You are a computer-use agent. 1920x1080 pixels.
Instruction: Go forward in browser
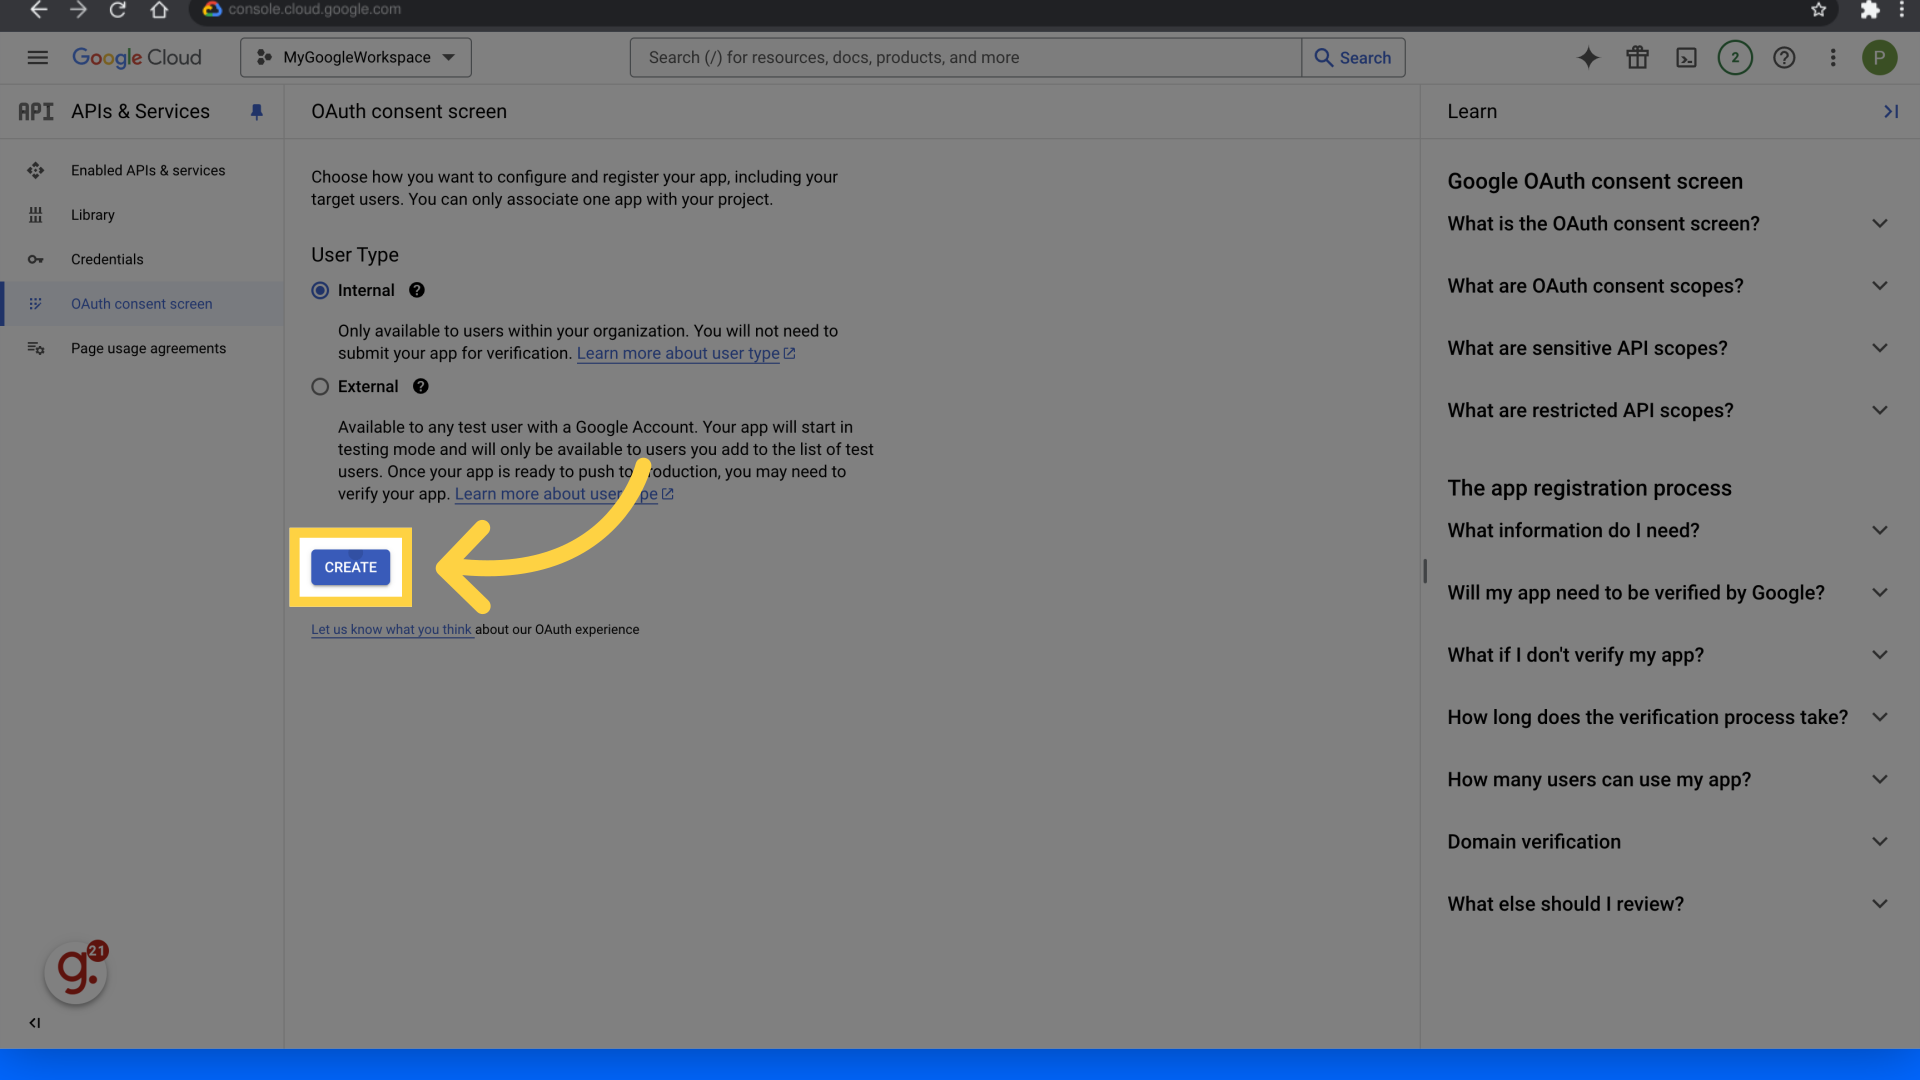pyautogui.click(x=78, y=10)
